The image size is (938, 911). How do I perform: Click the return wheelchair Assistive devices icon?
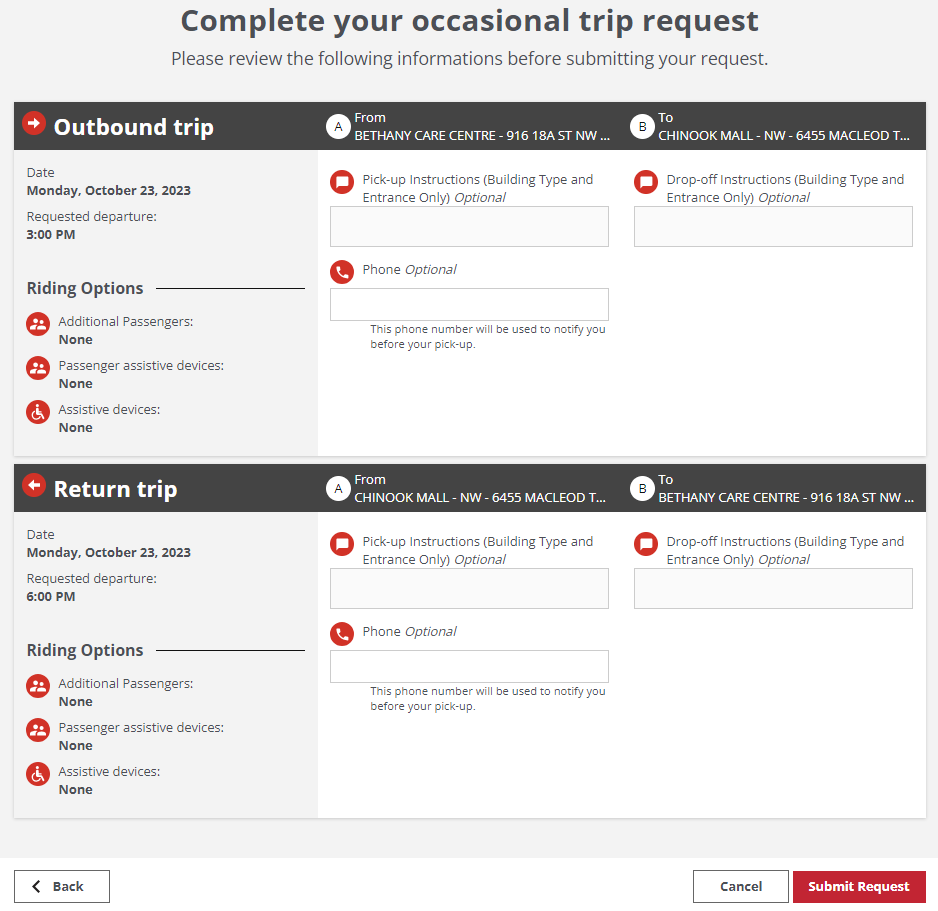point(38,774)
